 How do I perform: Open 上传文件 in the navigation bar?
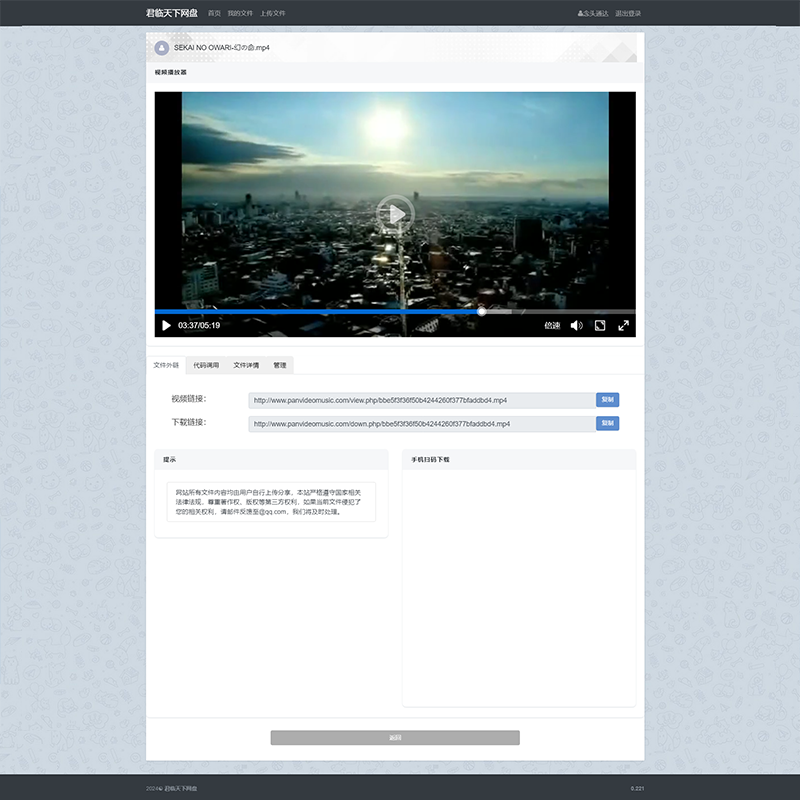[x=273, y=14]
